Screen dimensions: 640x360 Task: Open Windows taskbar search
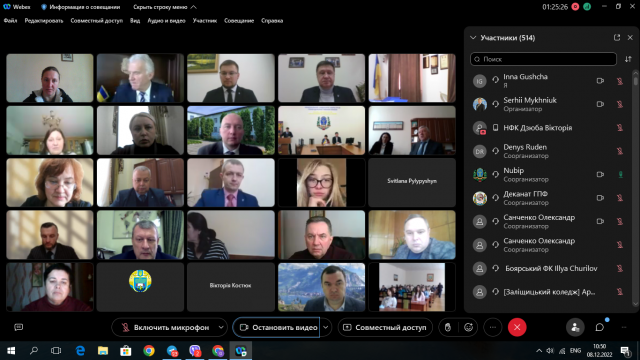[34, 351]
